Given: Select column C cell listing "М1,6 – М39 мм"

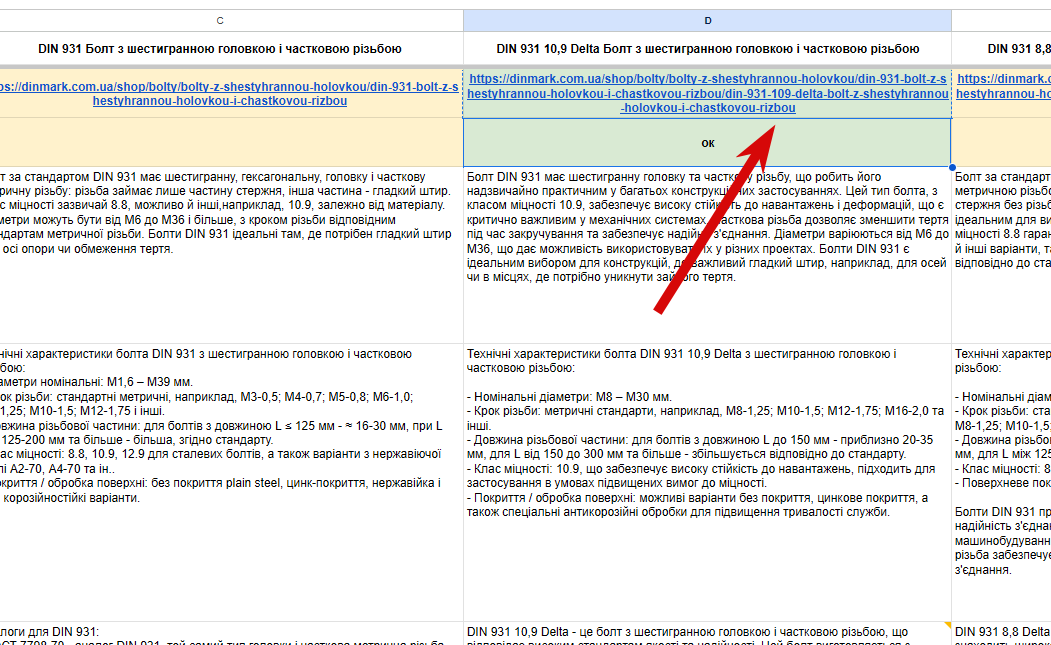Looking at the screenshot, I should [x=231, y=483].
